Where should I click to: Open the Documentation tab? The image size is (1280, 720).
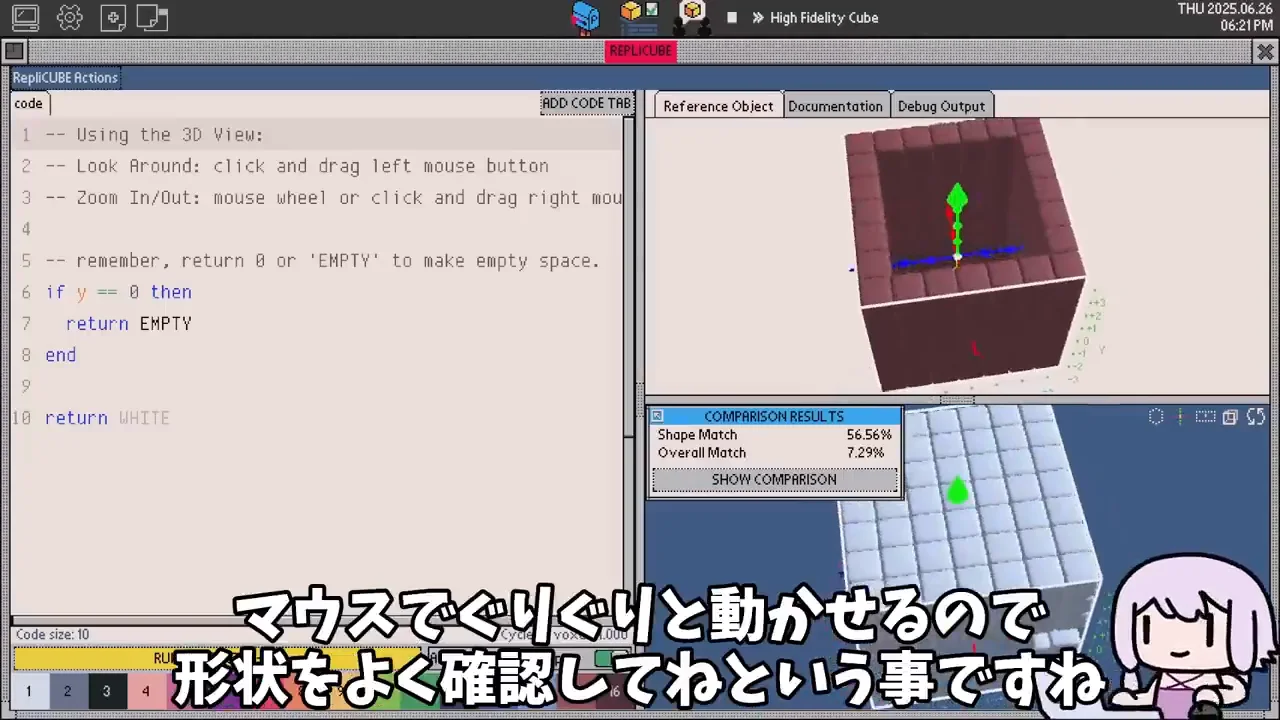click(x=835, y=106)
